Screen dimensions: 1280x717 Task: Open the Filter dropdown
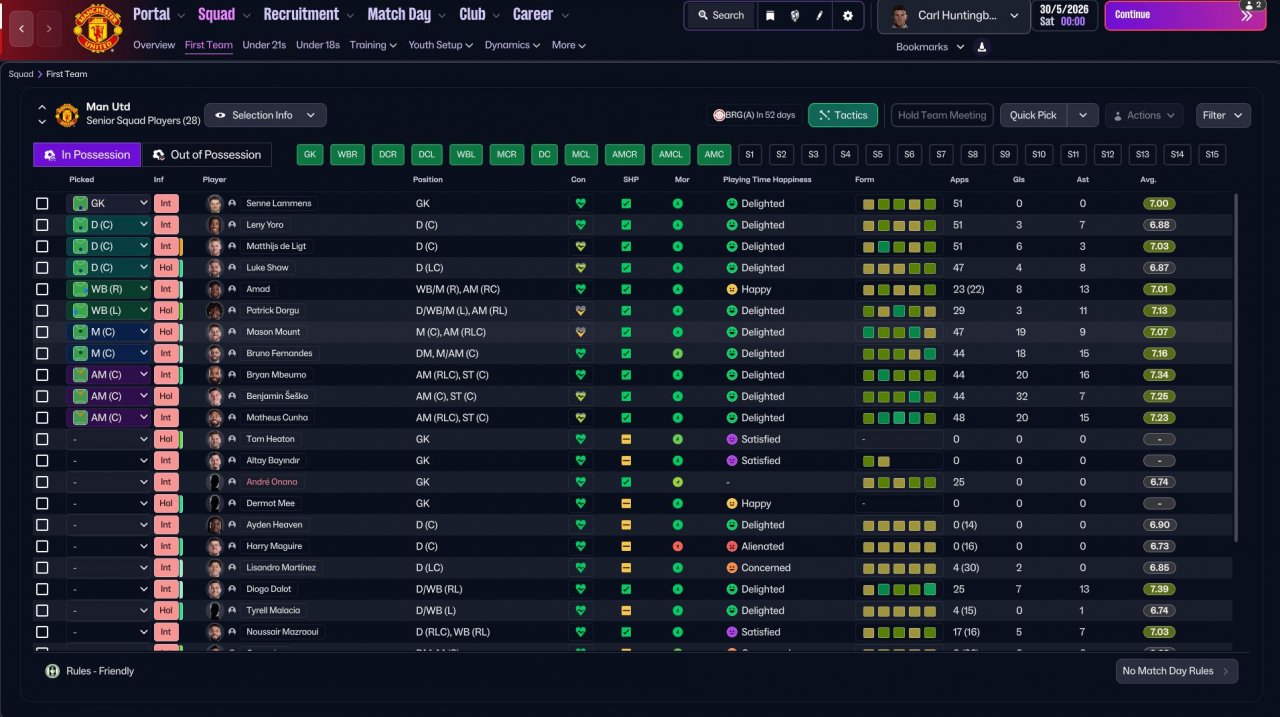point(1223,115)
